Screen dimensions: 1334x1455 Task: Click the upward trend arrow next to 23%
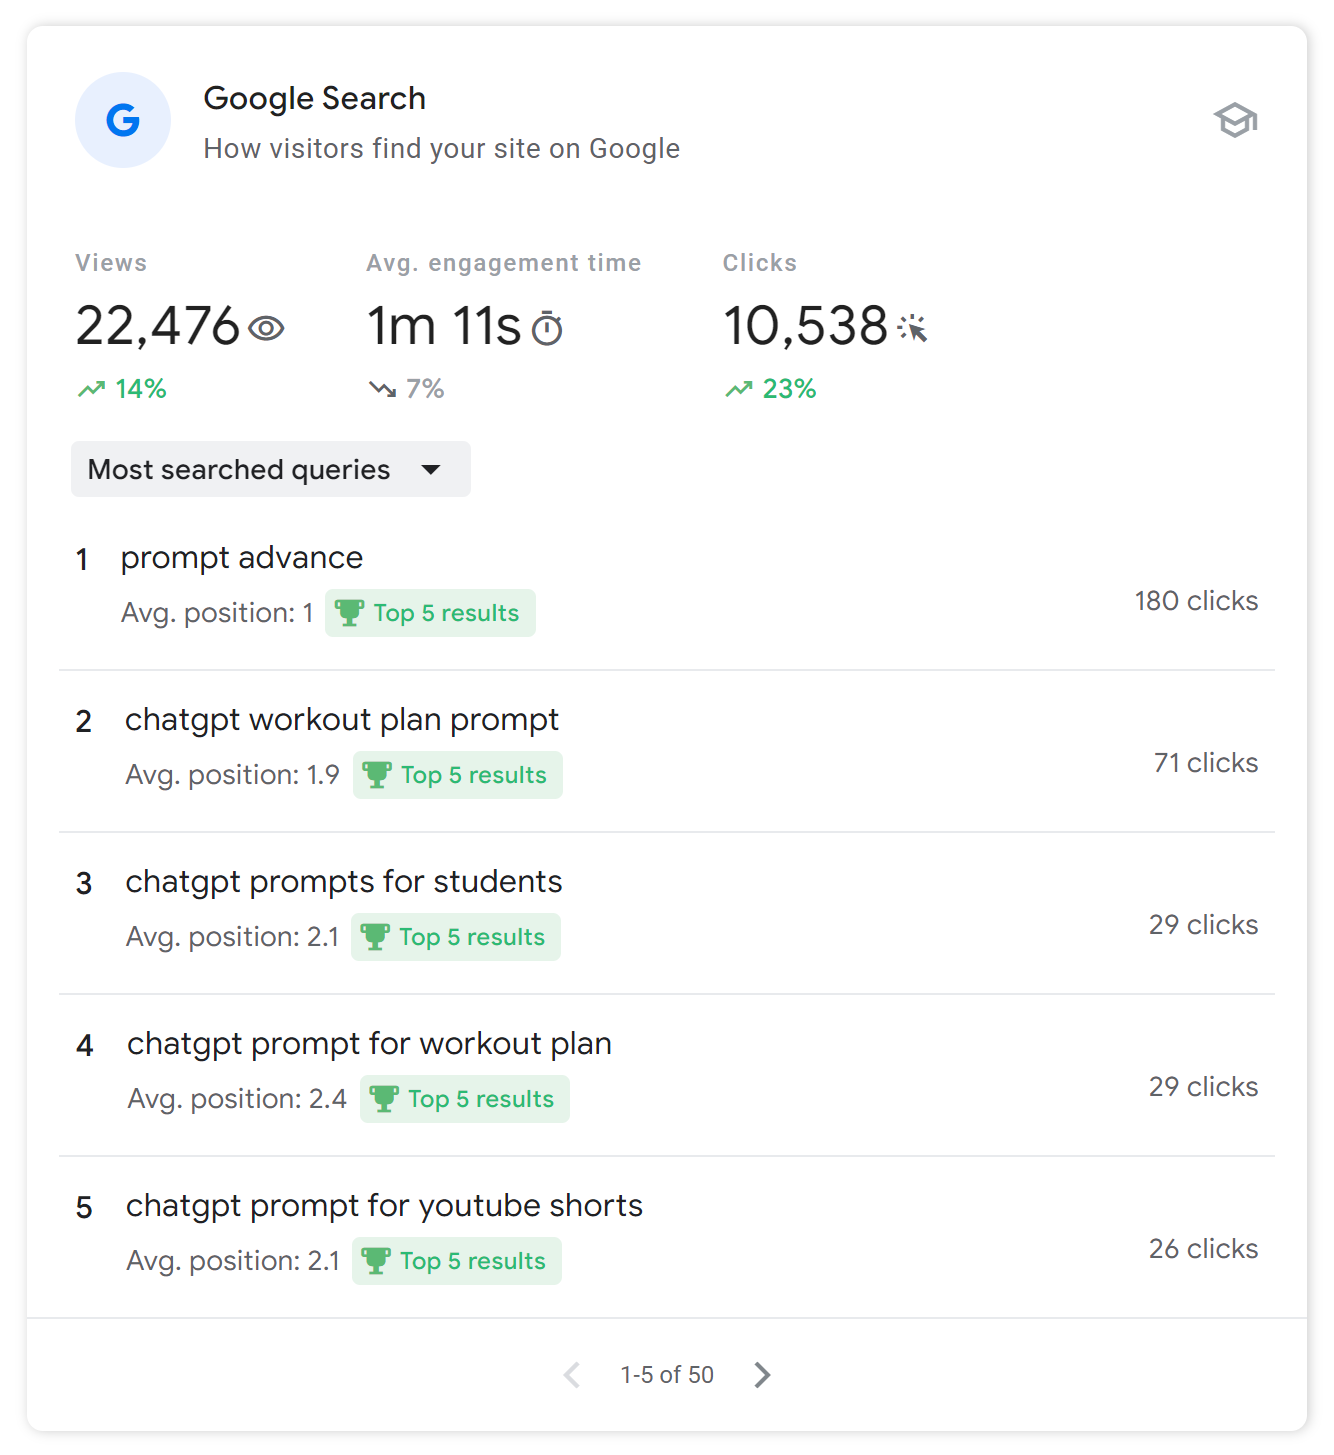click(739, 389)
